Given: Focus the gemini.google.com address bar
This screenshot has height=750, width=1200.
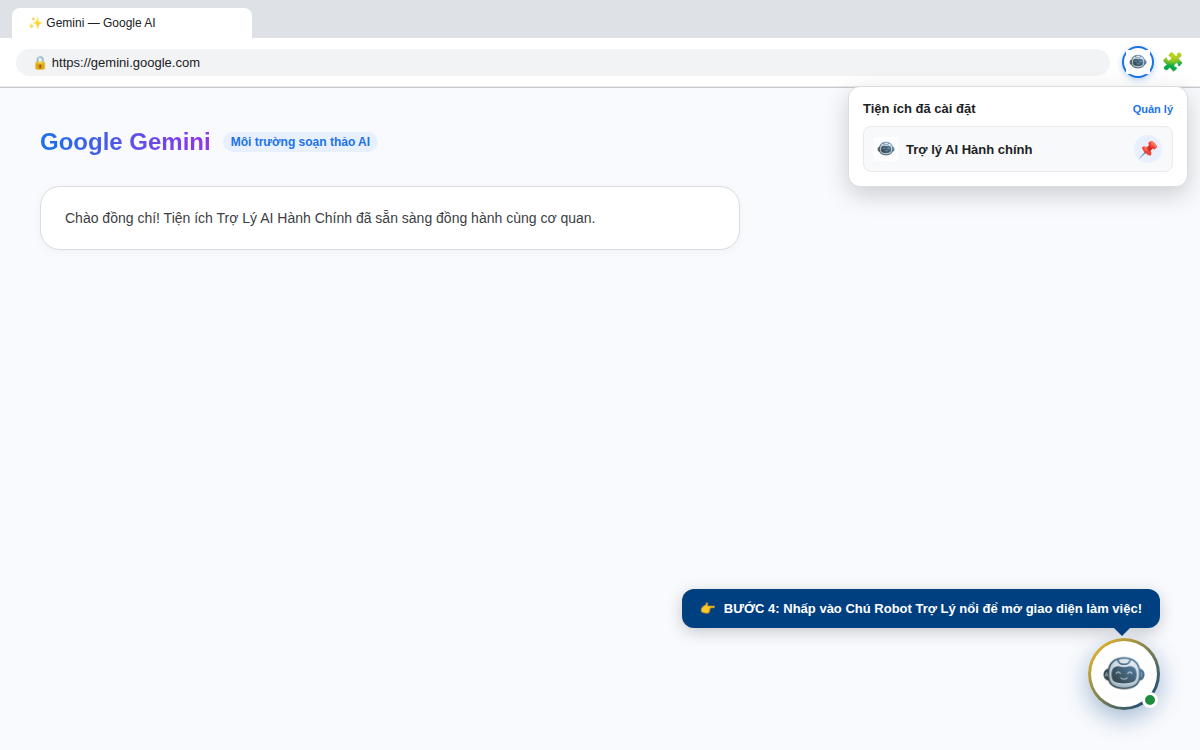Looking at the screenshot, I should tap(563, 62).
